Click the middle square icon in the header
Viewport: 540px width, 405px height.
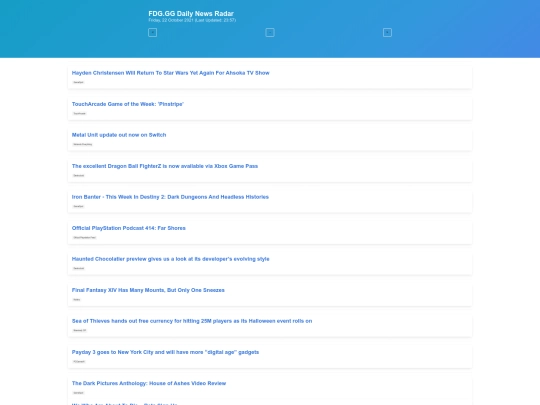tap(270, 32)
